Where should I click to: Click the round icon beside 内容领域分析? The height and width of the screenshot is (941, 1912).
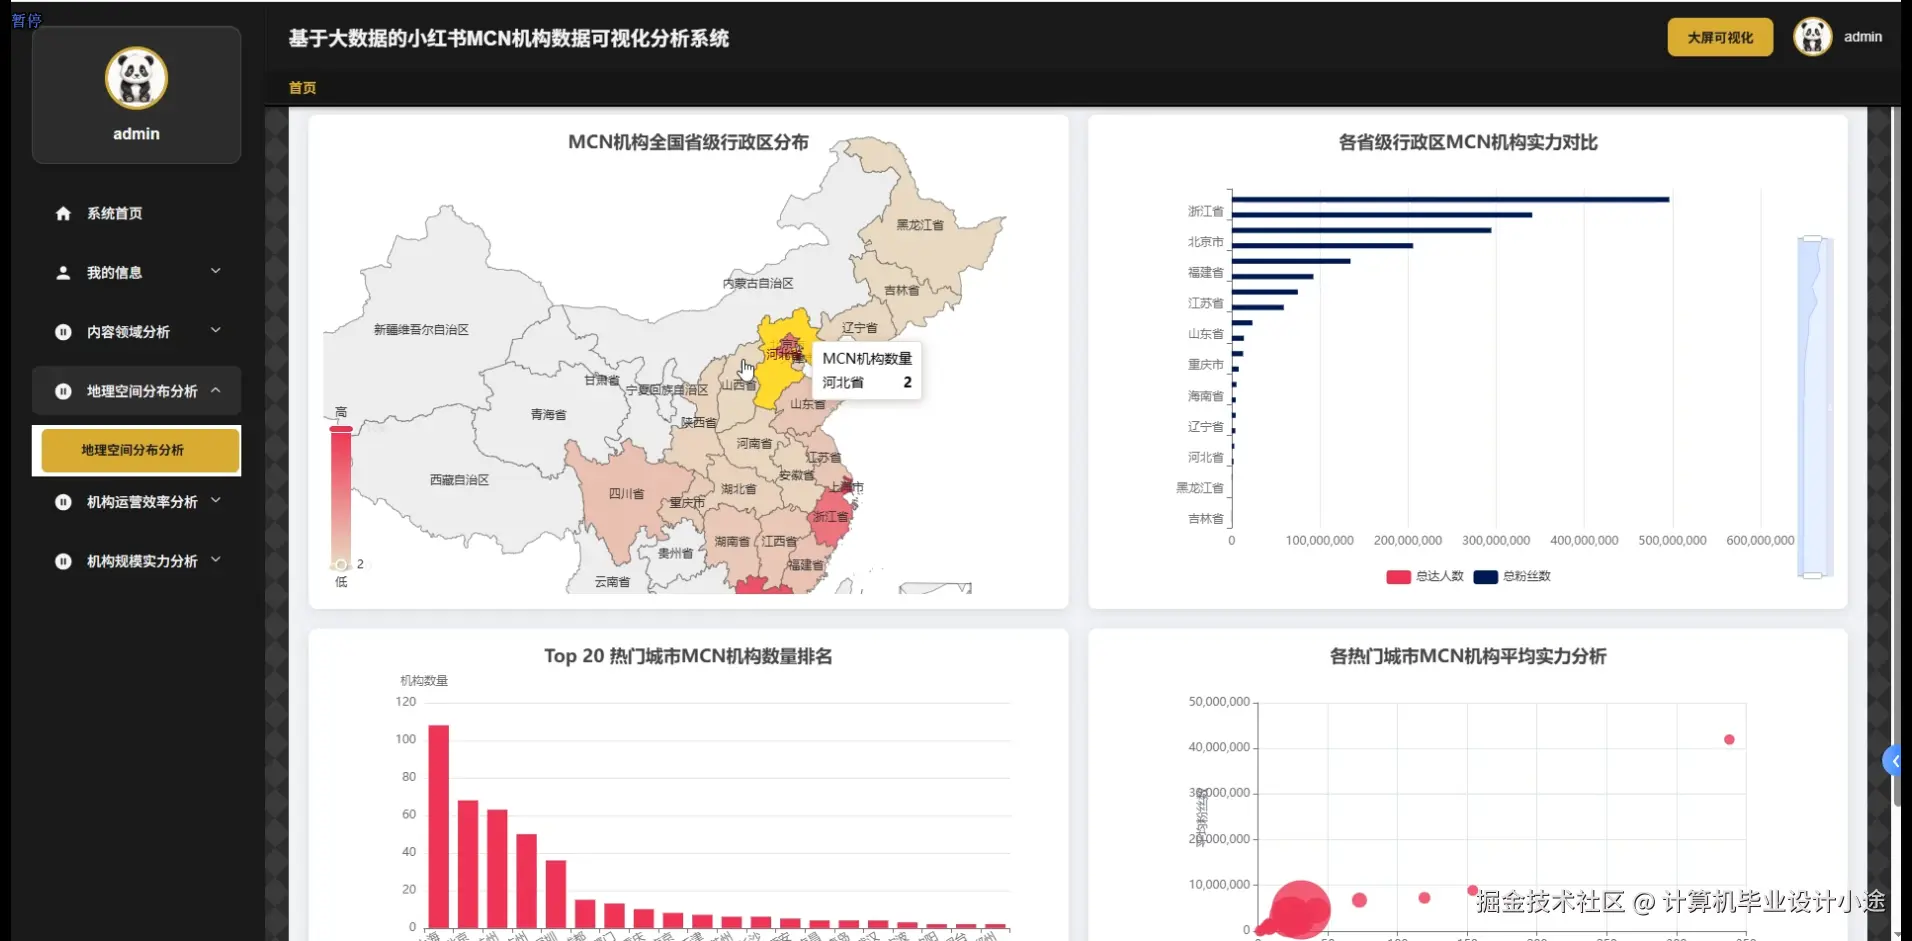63,332
